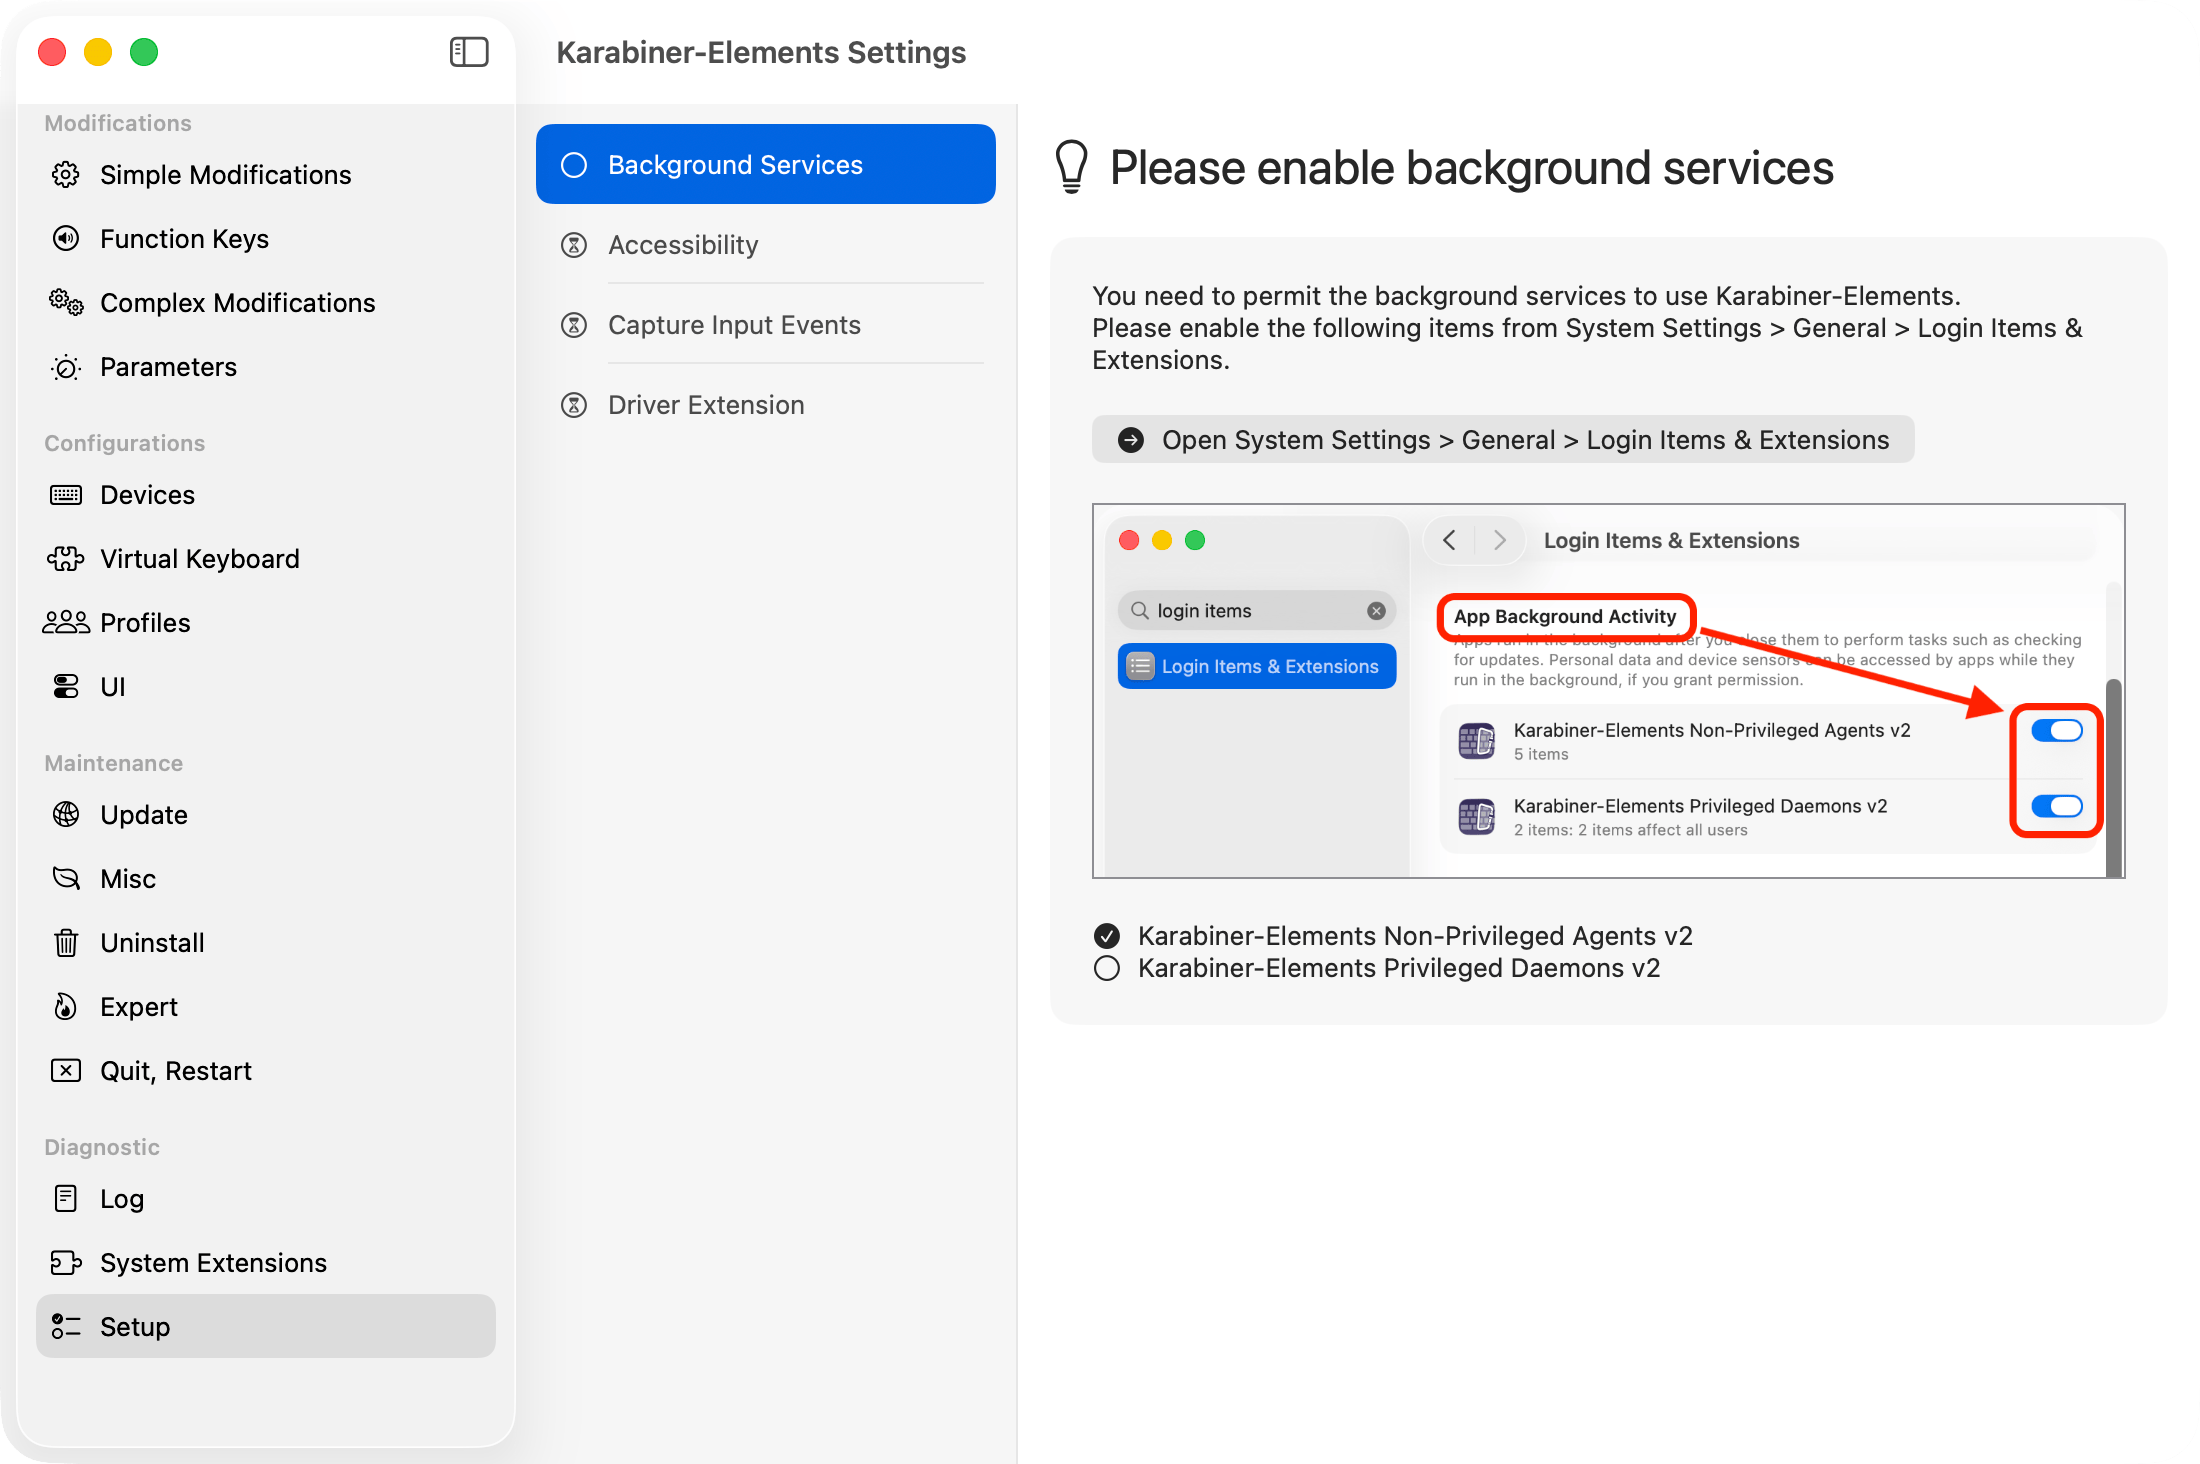Select Parameters in the sidebar

tap(266, 367)
